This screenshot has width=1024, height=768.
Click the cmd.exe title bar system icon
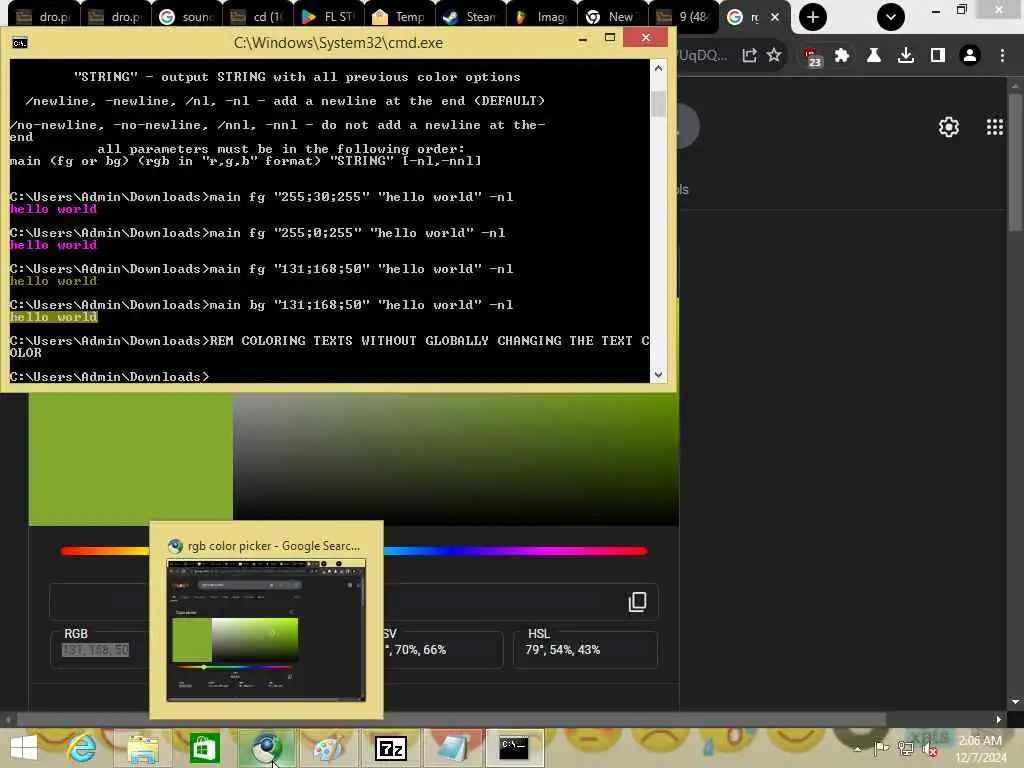20,43
